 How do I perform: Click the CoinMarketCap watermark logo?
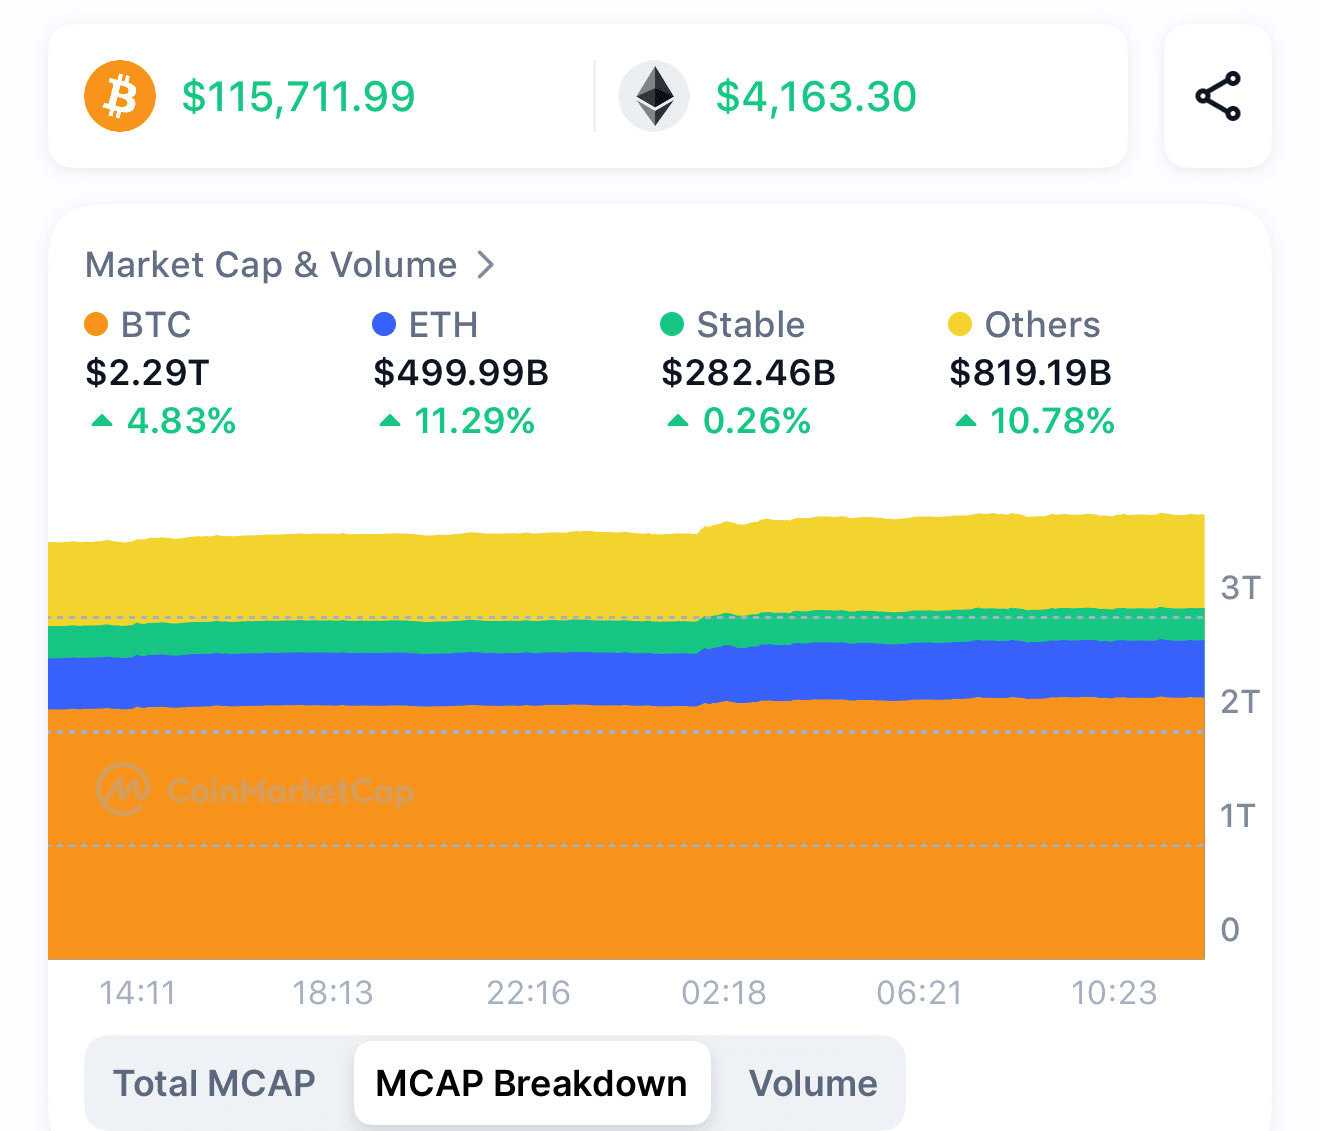(123, 790)
